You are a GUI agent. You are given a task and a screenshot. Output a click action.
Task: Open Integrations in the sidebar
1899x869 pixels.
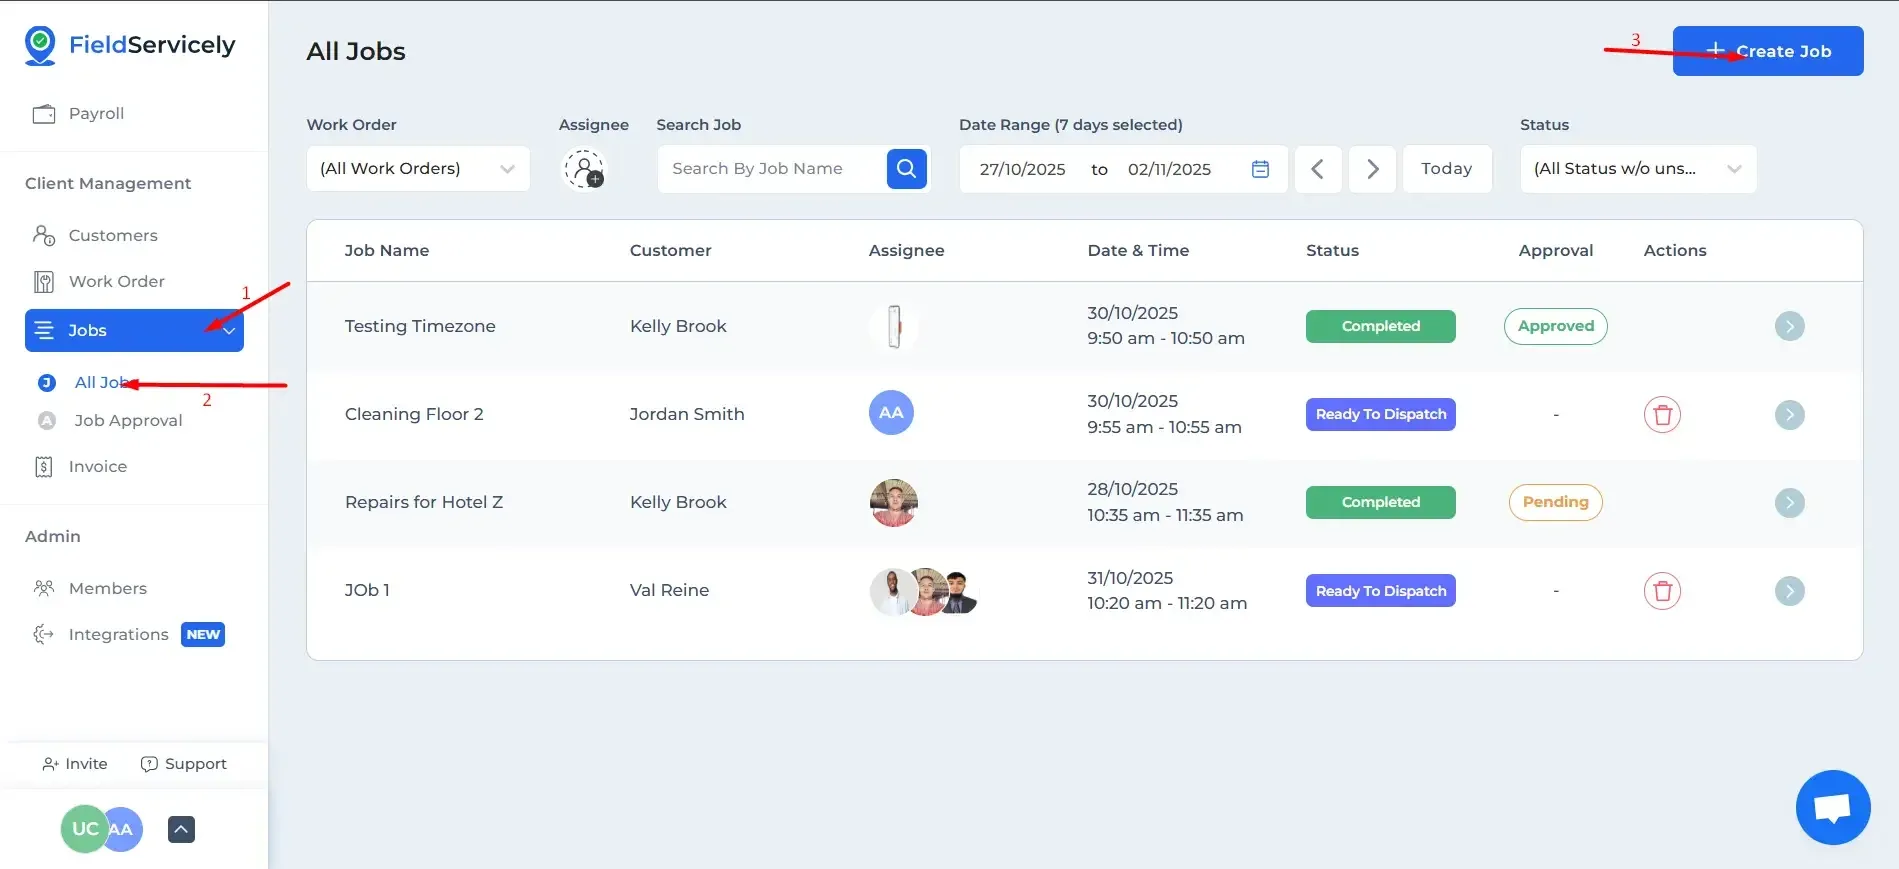[118, 634]
